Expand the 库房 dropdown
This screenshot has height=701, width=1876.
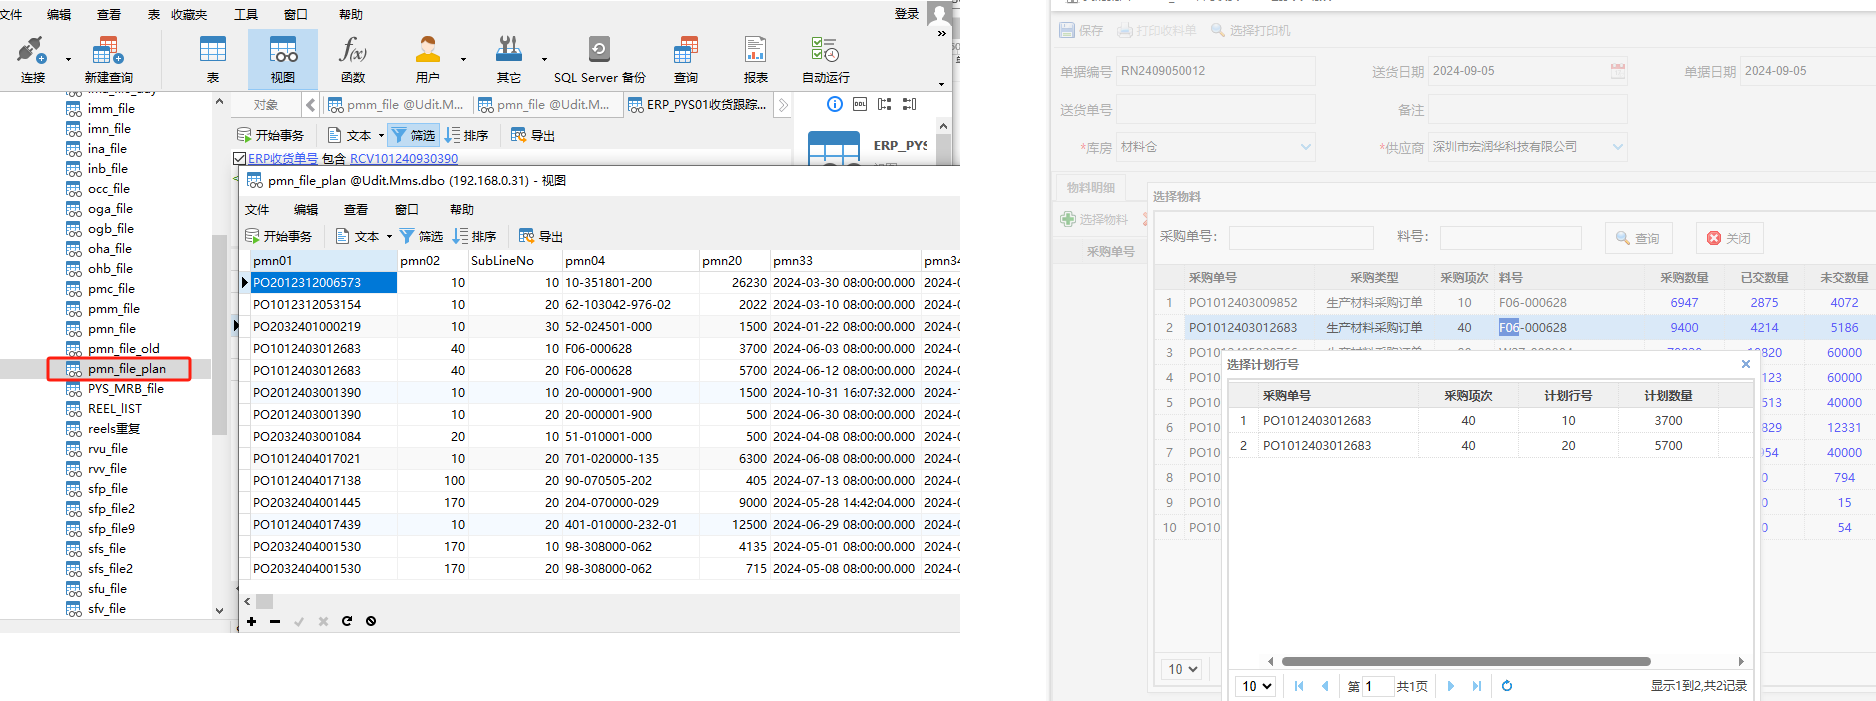(x=1305, y=147)
